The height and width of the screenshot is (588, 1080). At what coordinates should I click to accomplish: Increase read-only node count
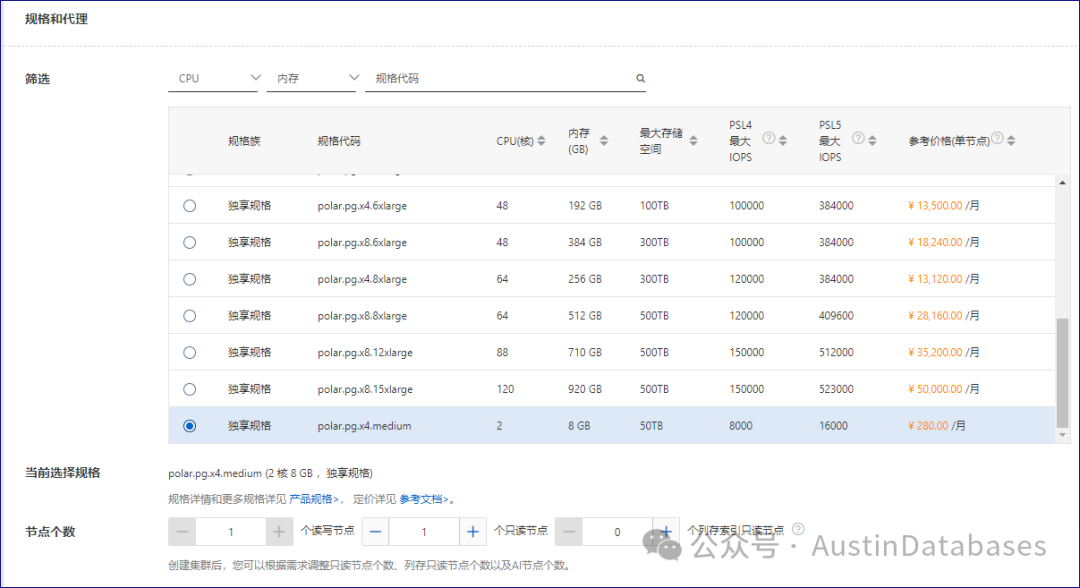pyautogui.click(x=472, y=532)
